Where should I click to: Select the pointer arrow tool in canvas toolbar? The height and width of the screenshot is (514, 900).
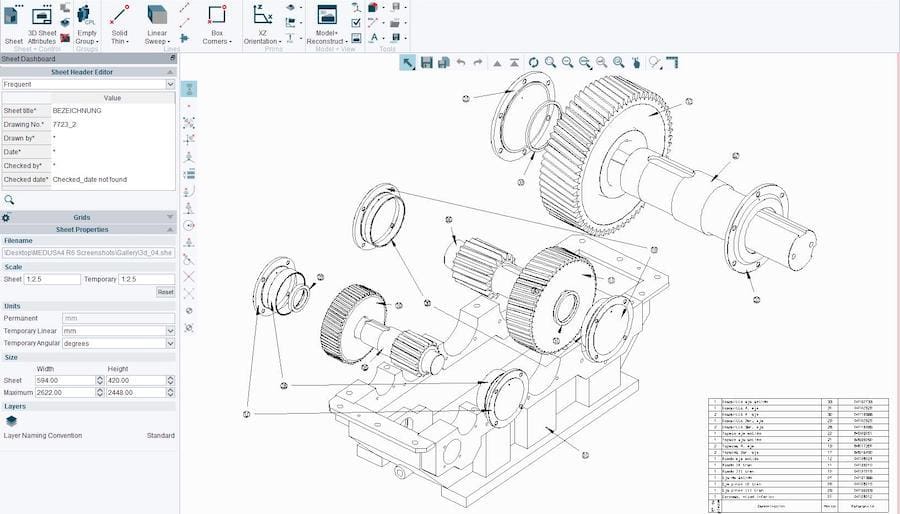tap(408, 63)
